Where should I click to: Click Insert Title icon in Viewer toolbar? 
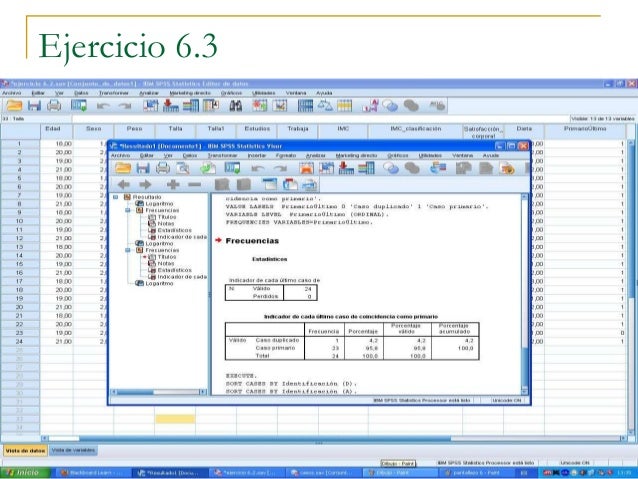click(x=290, y=185)
